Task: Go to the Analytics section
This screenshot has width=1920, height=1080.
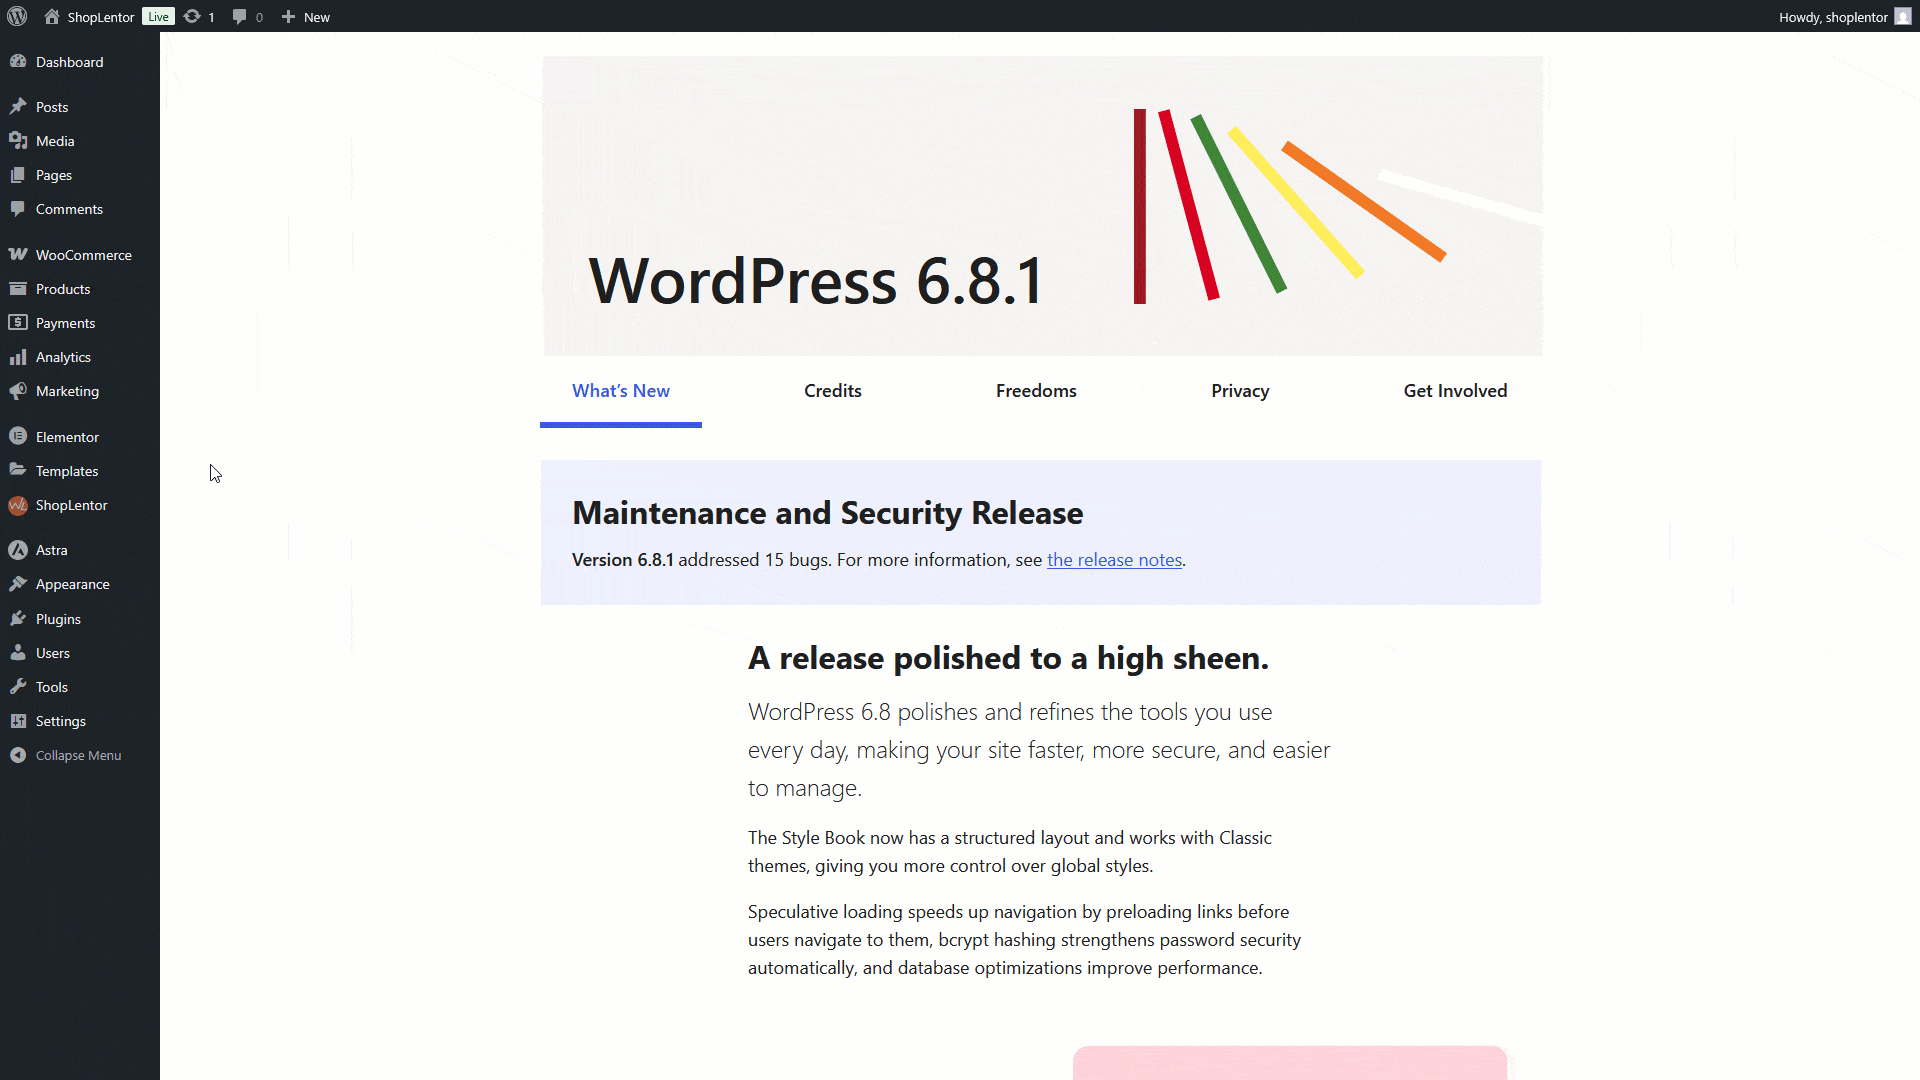Action: coord(63,357)
